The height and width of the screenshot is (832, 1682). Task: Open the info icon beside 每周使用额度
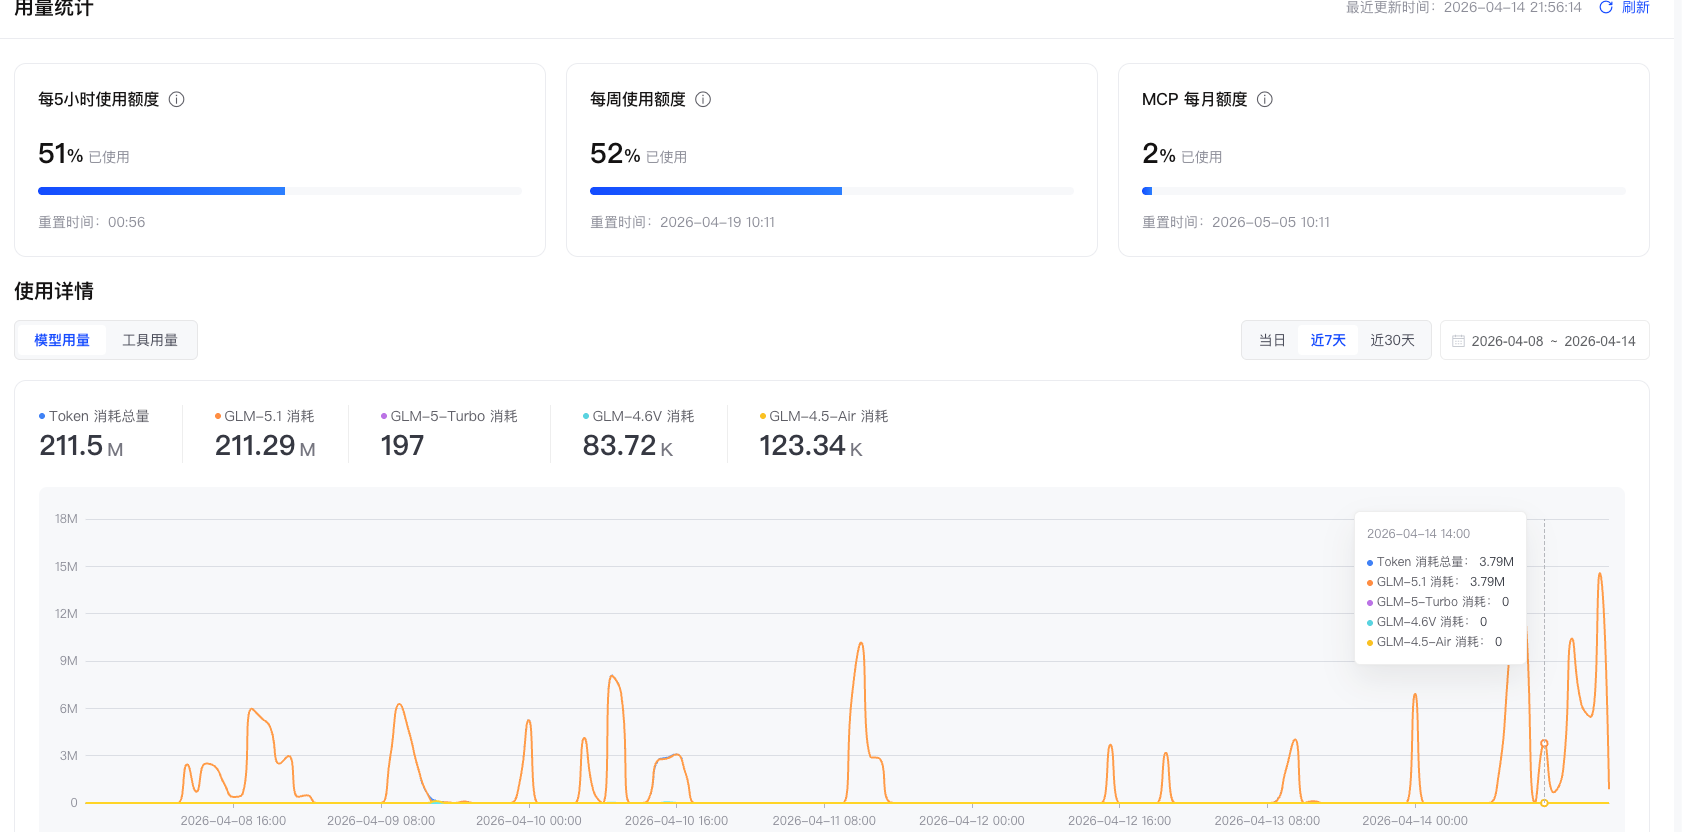703,99
